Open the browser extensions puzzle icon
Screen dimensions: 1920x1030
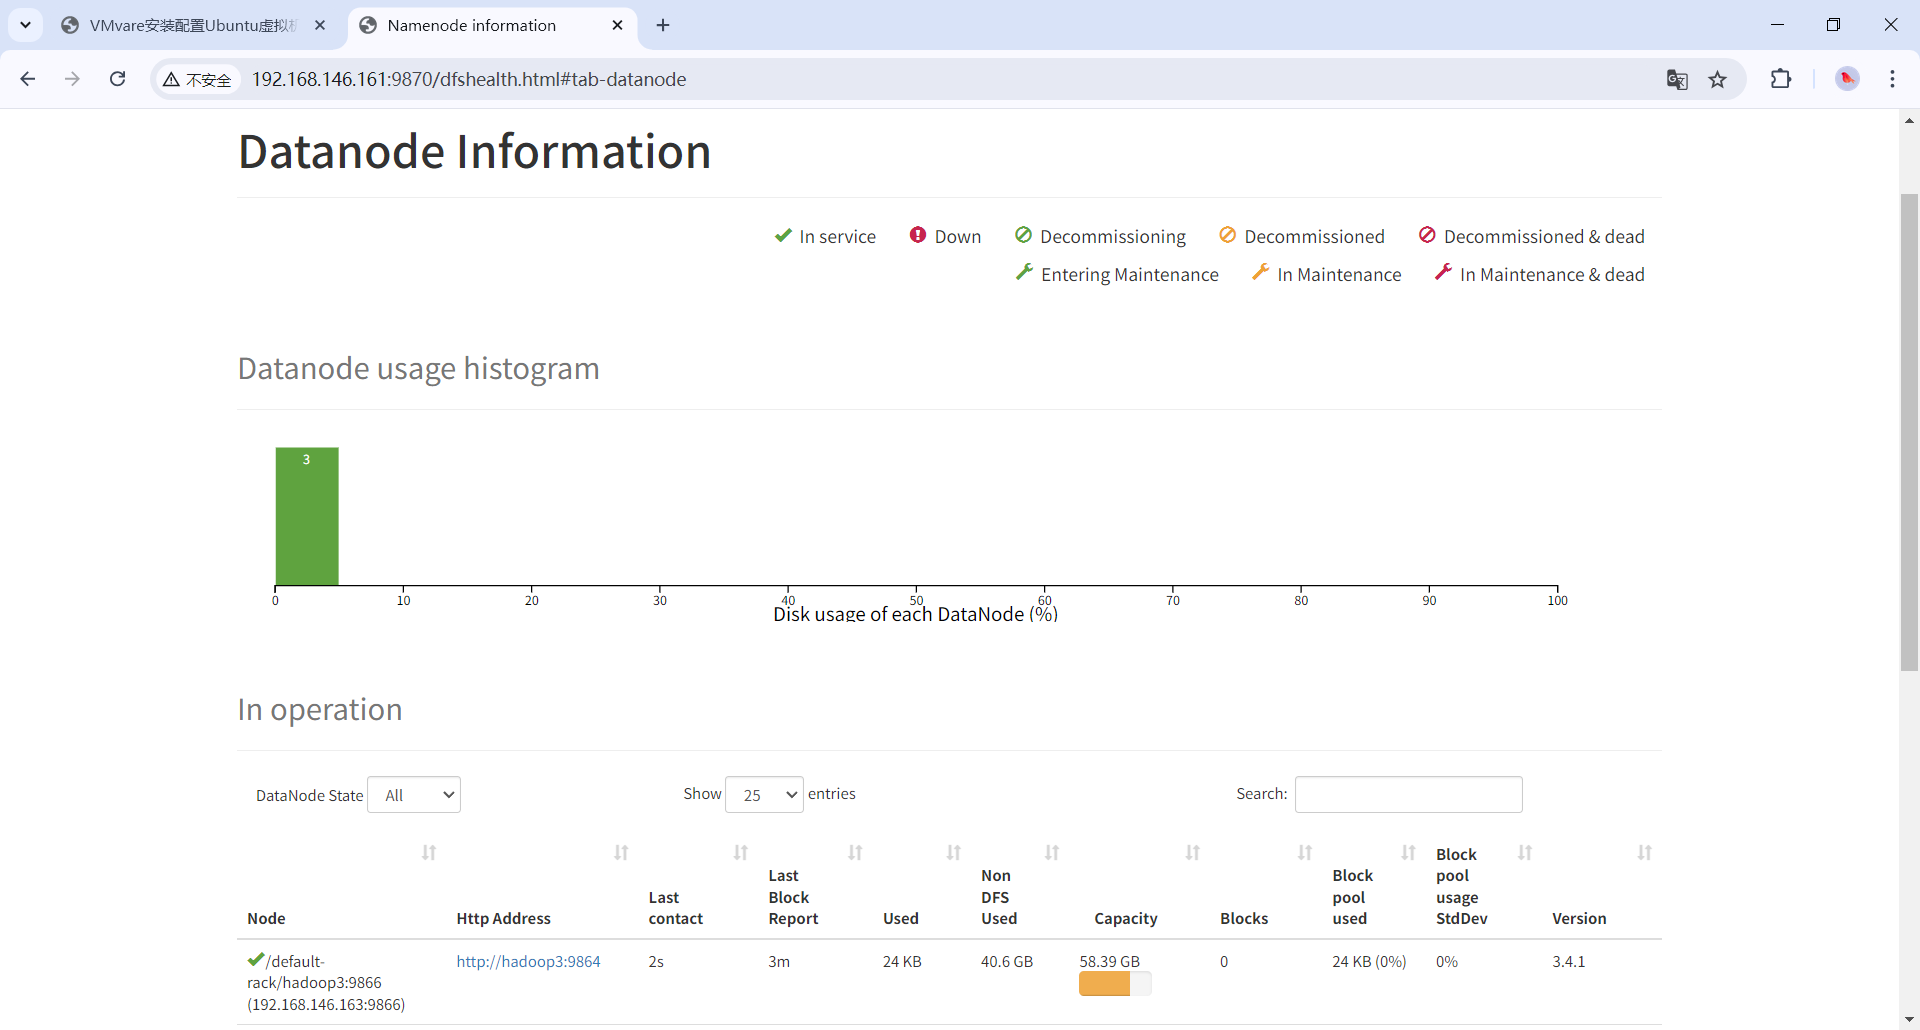(x=1781, y=79)
